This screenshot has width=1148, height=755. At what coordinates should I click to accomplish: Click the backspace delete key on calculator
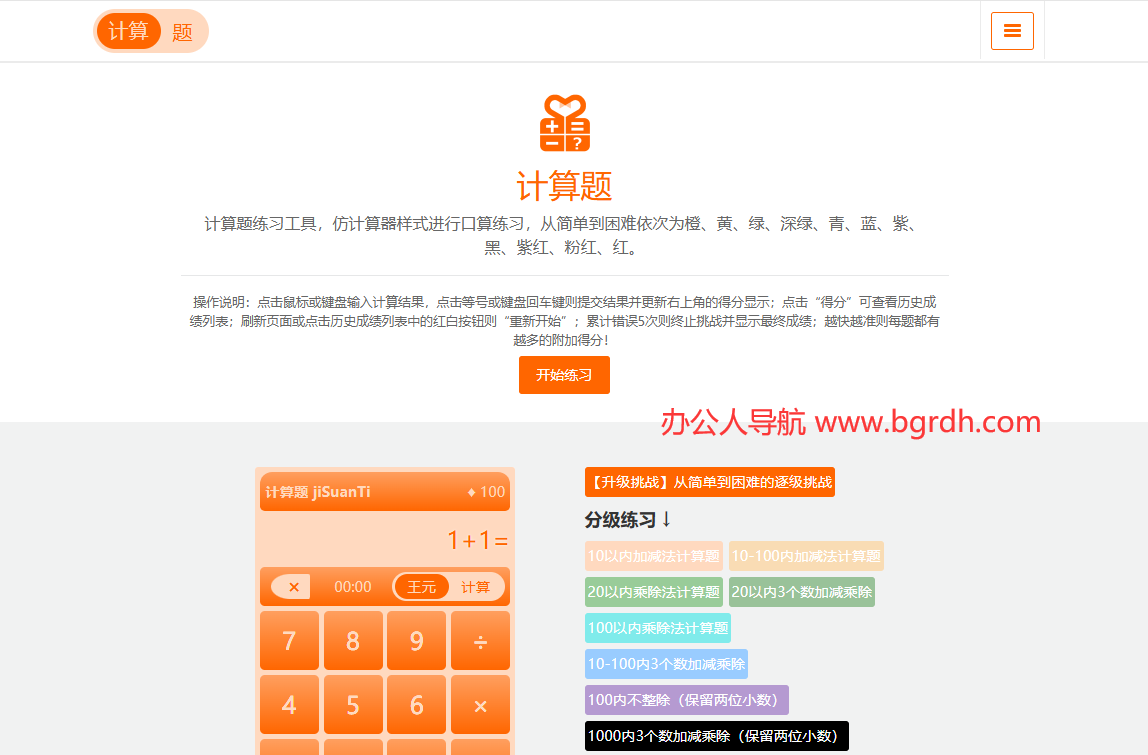tap(291, 587)
